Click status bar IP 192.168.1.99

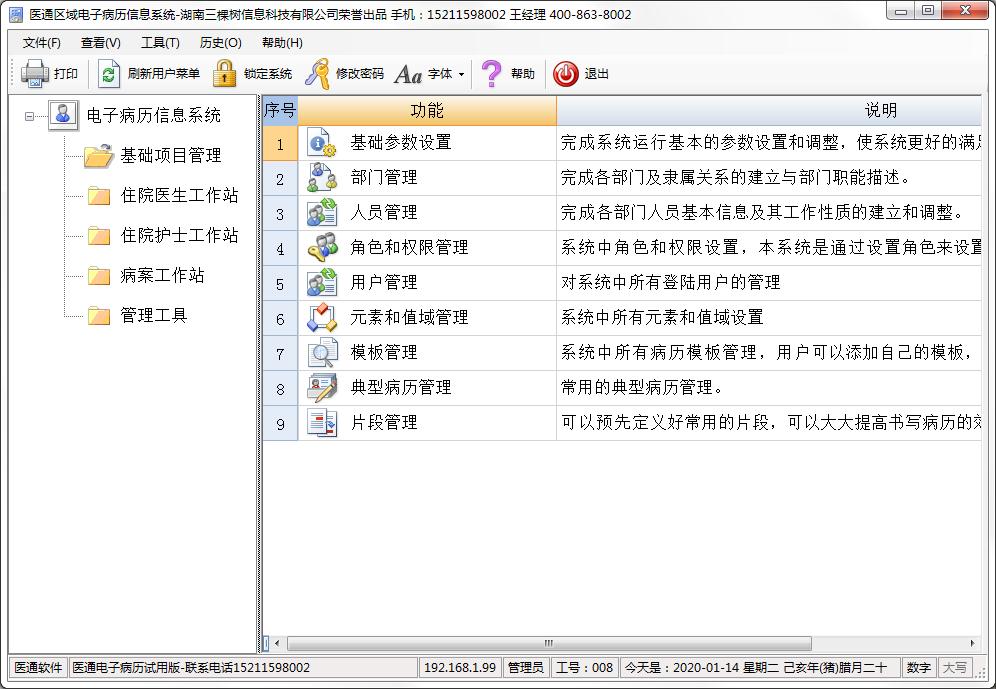tap(460, 667)
